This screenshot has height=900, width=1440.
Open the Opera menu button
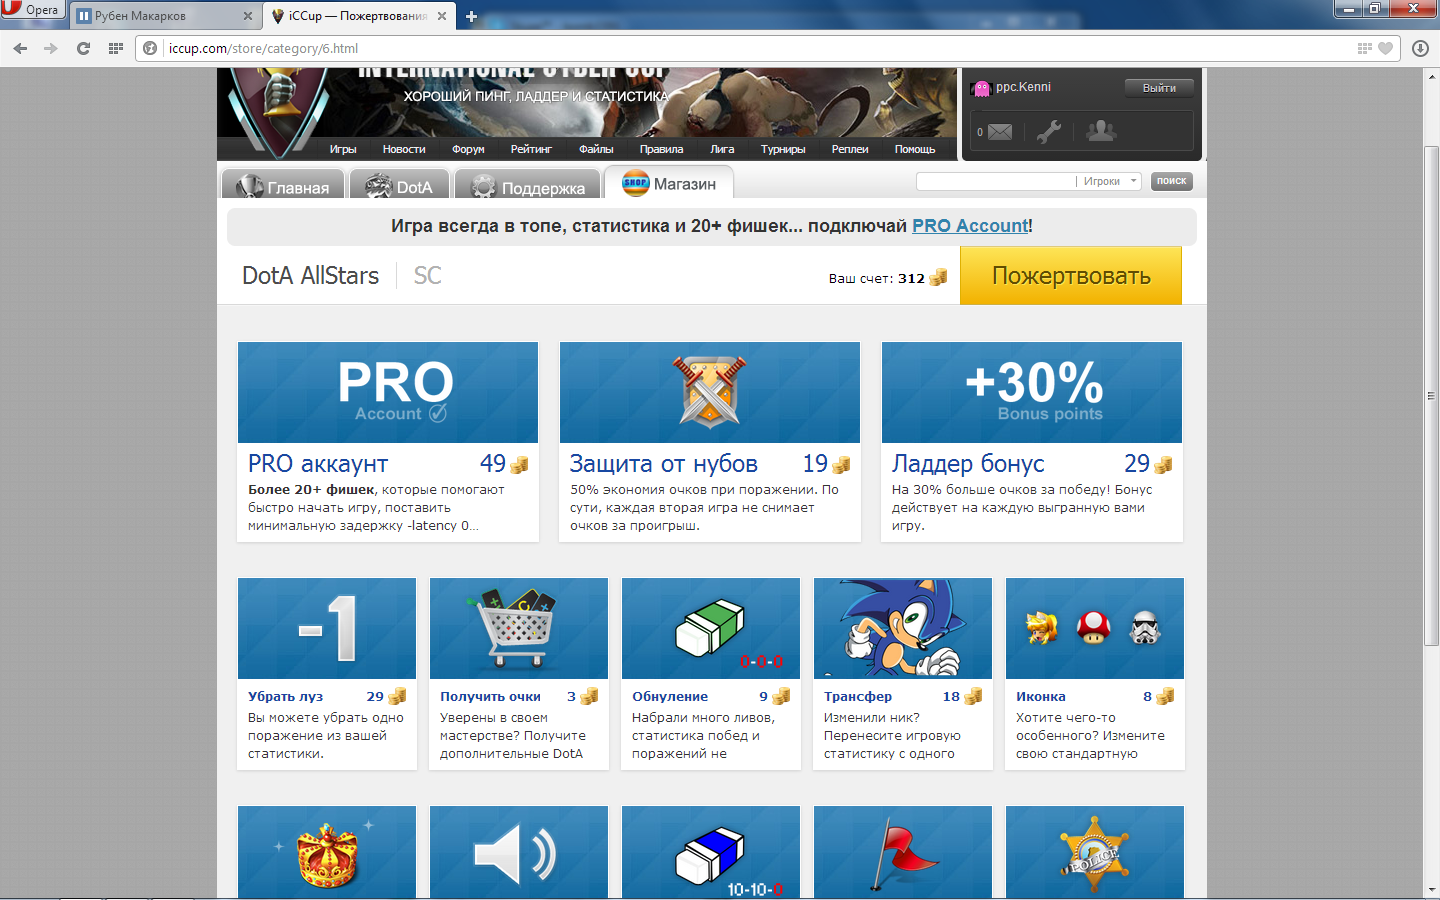32,10
